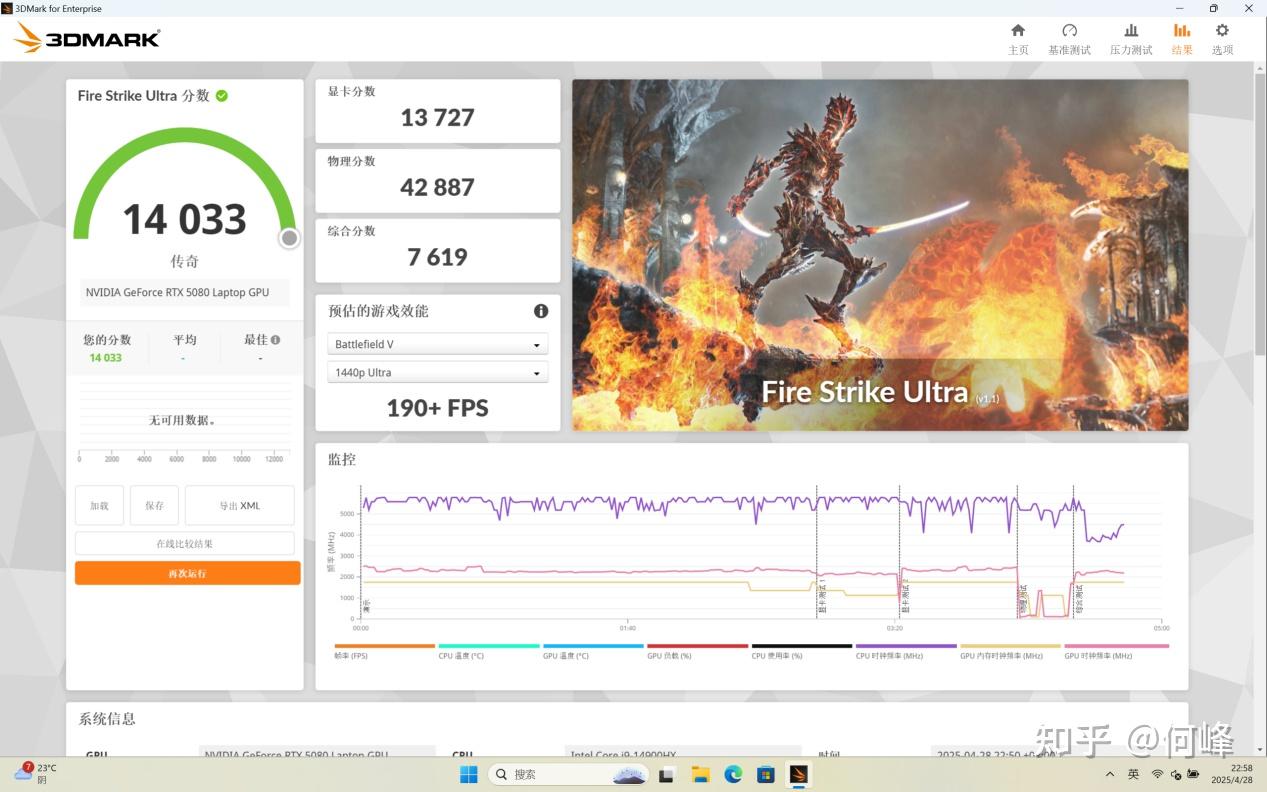Click the 3DMARK logo

[x=85, y=37]
